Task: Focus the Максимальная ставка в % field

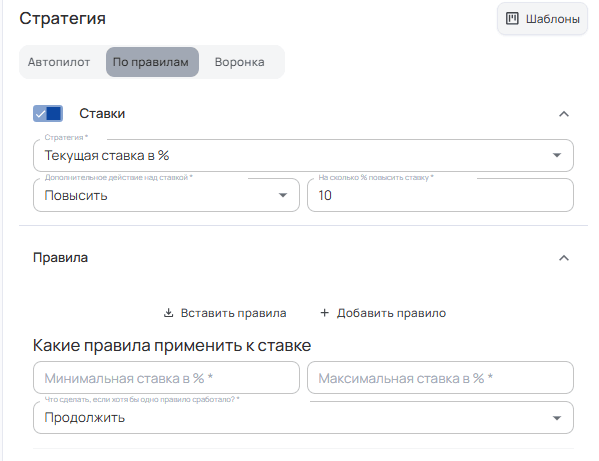Action: click(x=440, y=378)
